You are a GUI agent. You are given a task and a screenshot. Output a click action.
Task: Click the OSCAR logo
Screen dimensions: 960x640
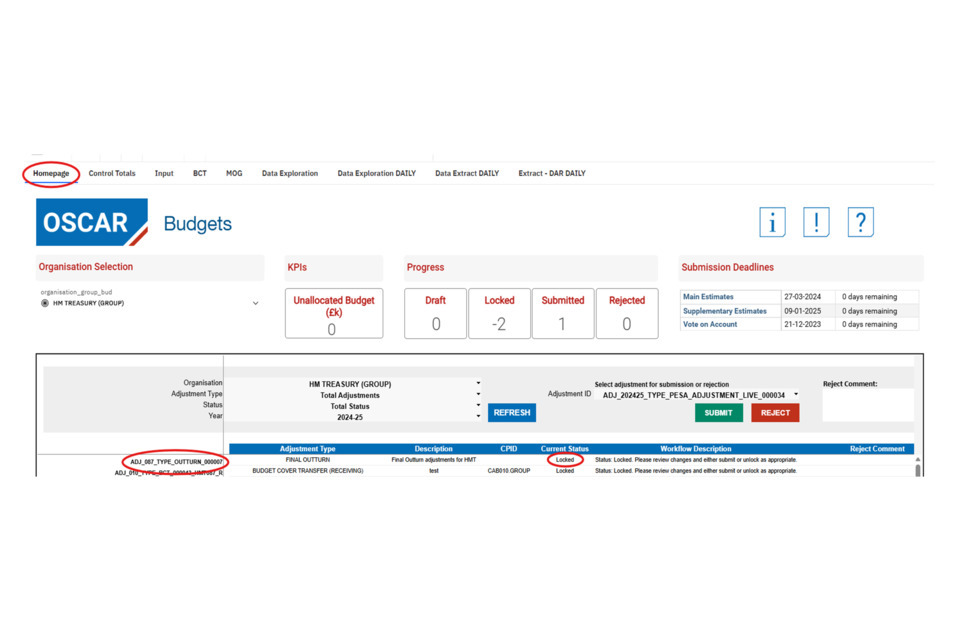[92, 222]
